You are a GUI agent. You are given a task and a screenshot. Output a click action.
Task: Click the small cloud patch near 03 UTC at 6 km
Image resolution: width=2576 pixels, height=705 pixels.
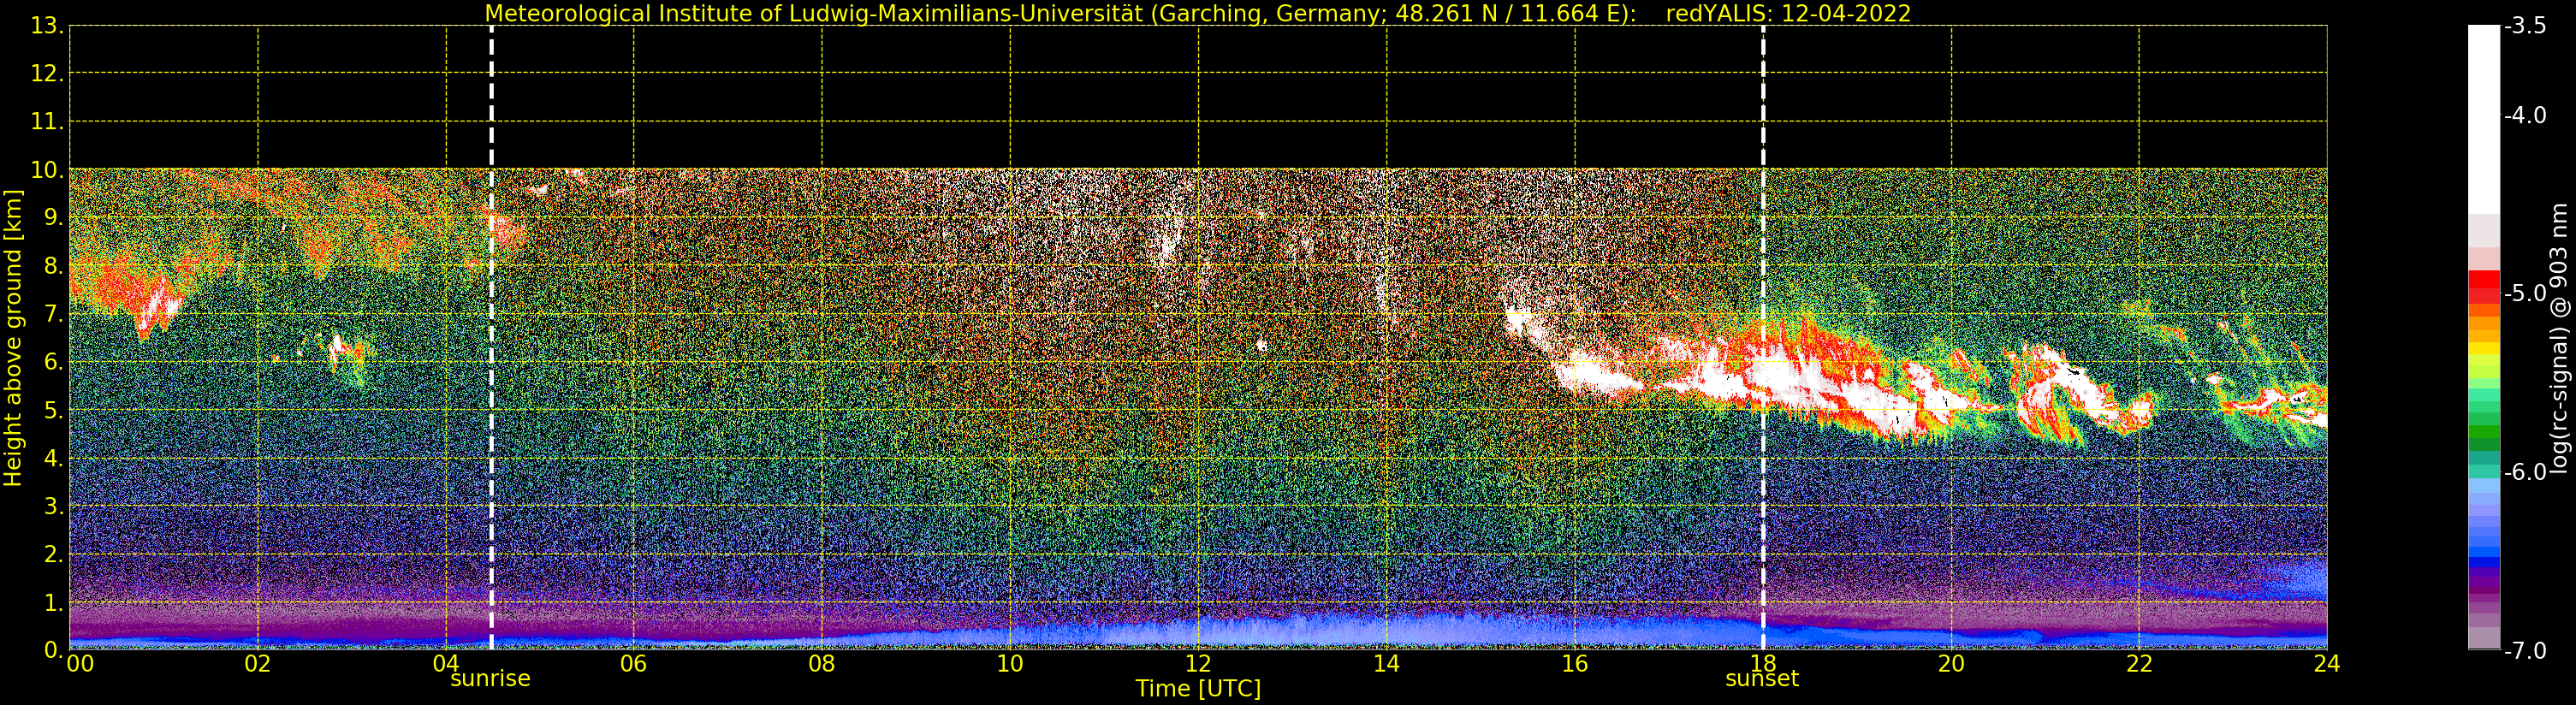345,355
